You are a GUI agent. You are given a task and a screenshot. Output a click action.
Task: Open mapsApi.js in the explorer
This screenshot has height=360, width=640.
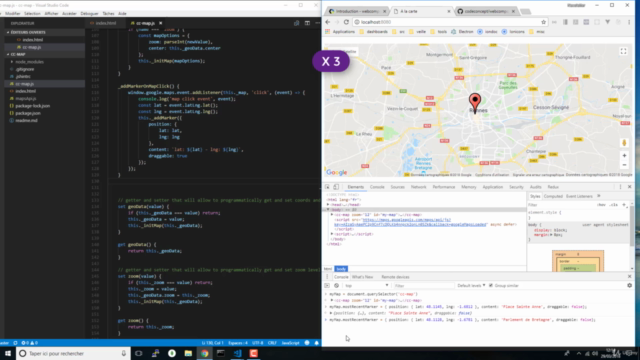point(26,98)
